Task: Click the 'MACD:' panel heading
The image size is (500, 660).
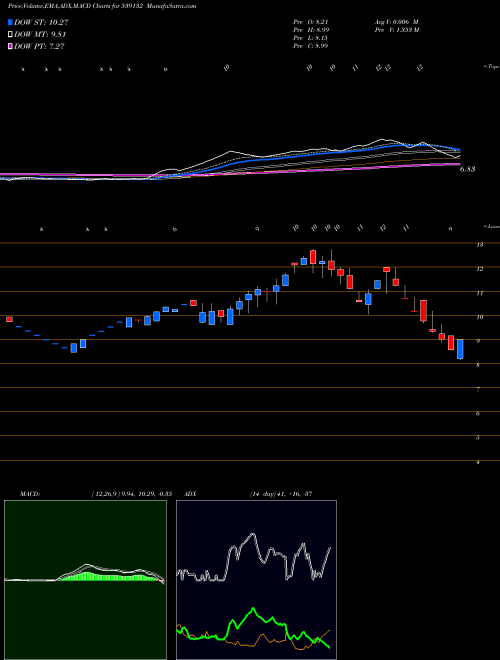Action: (29, 493)
